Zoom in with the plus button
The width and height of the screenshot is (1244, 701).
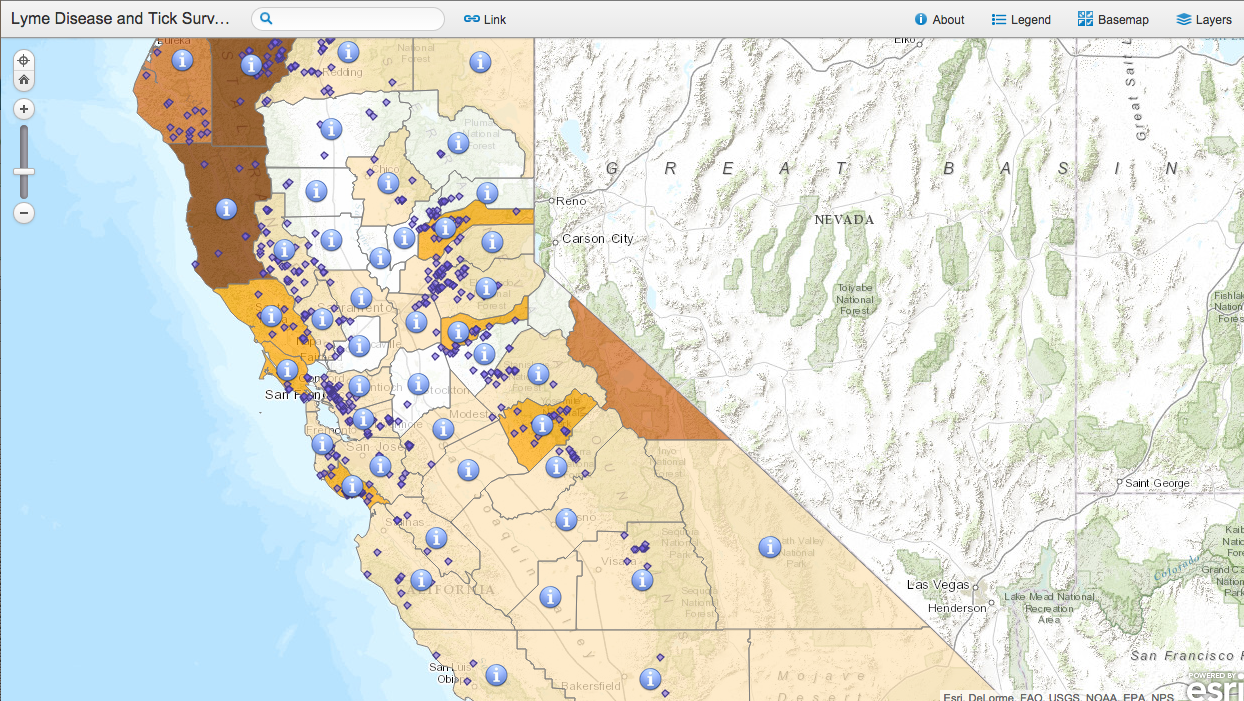24,109
